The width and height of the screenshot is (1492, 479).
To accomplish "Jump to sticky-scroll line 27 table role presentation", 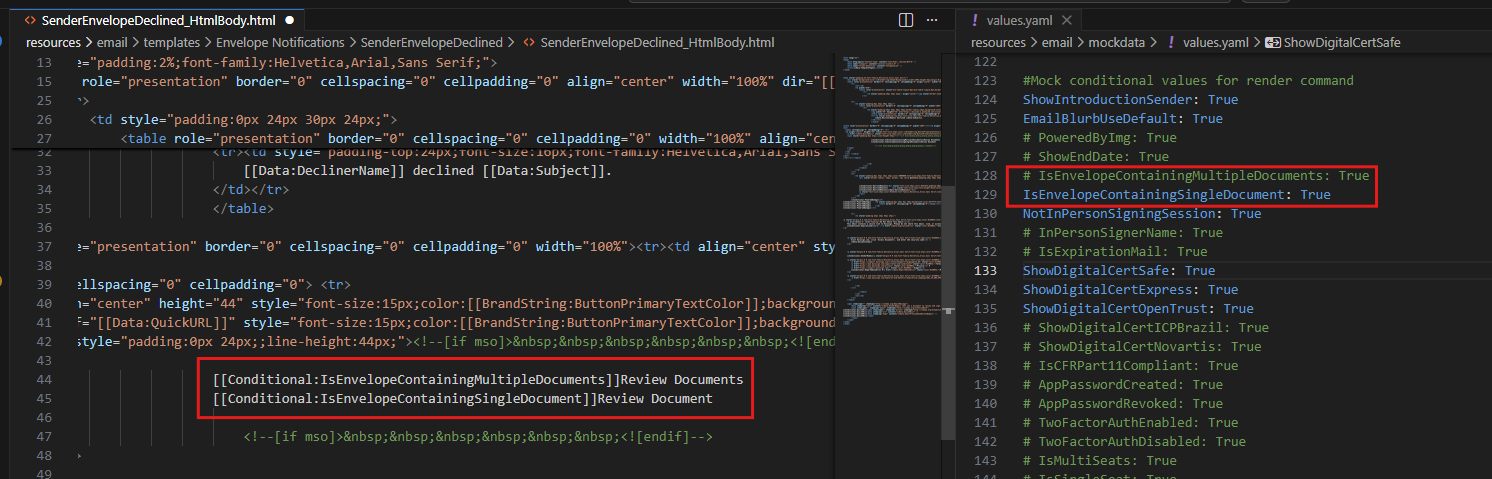I will (x=478, y=138).
